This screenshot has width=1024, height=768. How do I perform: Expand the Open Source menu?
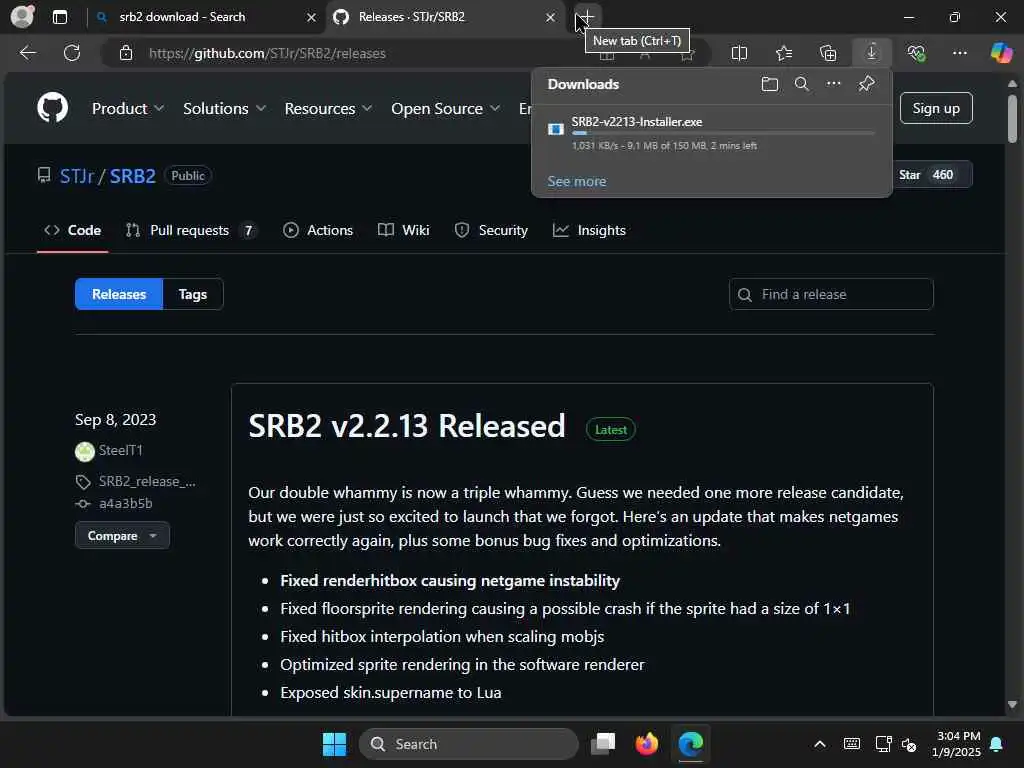pyautogui.click(x=445, y=108)
